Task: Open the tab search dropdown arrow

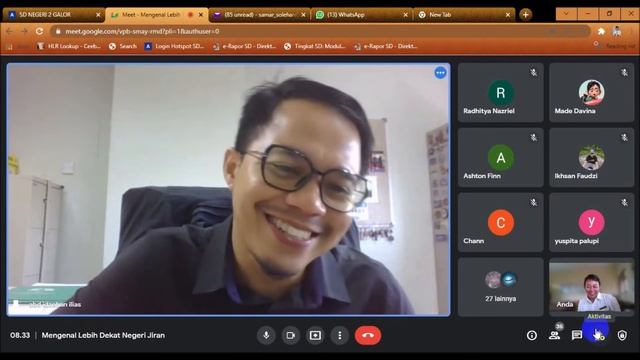Action: pyautogui.click(x=566, y=14)
